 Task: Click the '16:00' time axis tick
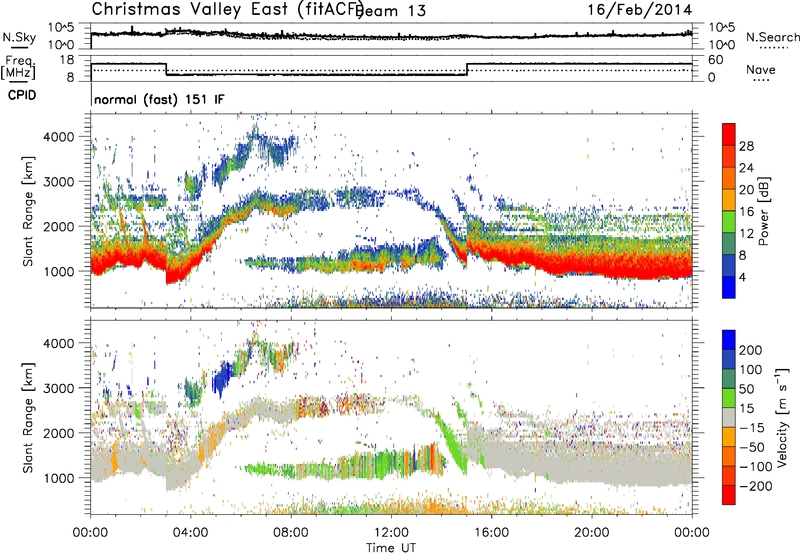click(491, 532)
